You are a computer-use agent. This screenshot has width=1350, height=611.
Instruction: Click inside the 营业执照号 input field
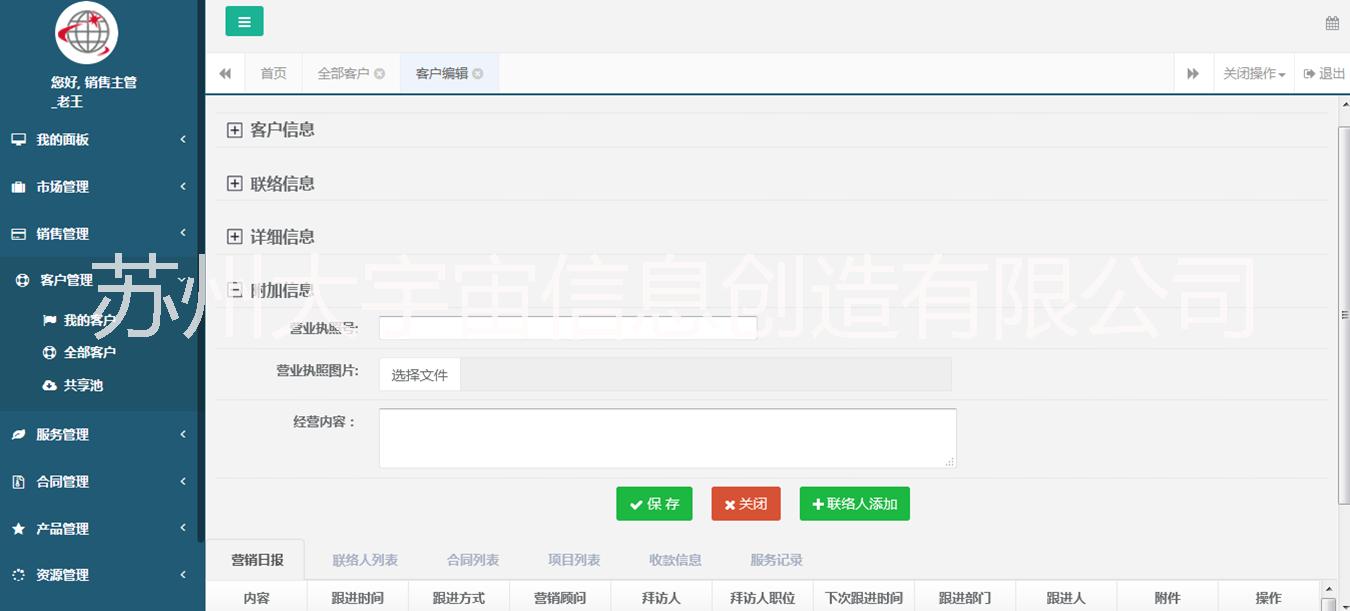(567, 327)
